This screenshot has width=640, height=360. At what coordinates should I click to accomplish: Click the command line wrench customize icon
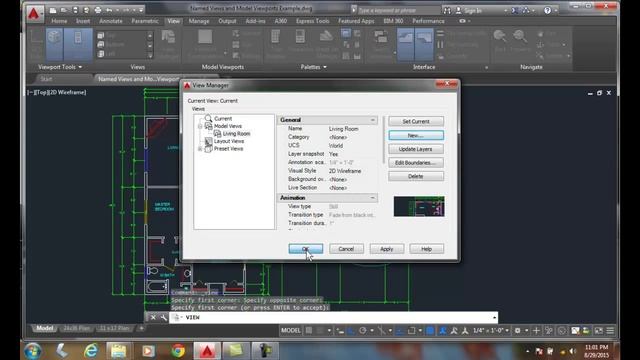point(163,317)
